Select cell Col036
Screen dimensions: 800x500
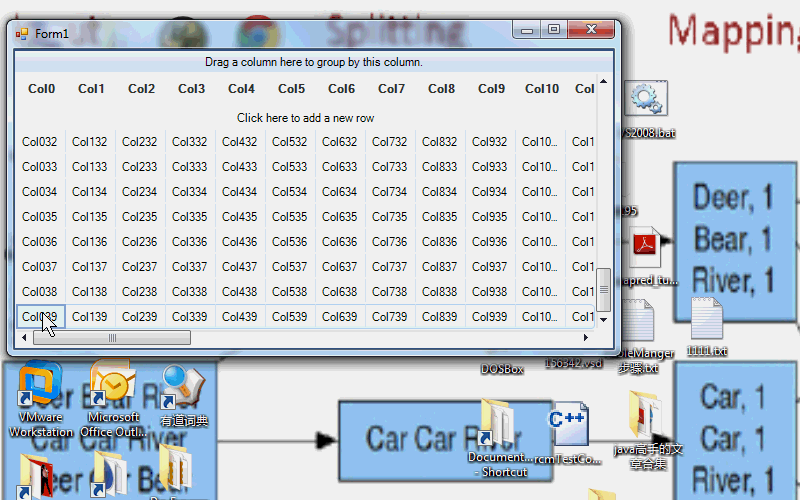[39, 241]
